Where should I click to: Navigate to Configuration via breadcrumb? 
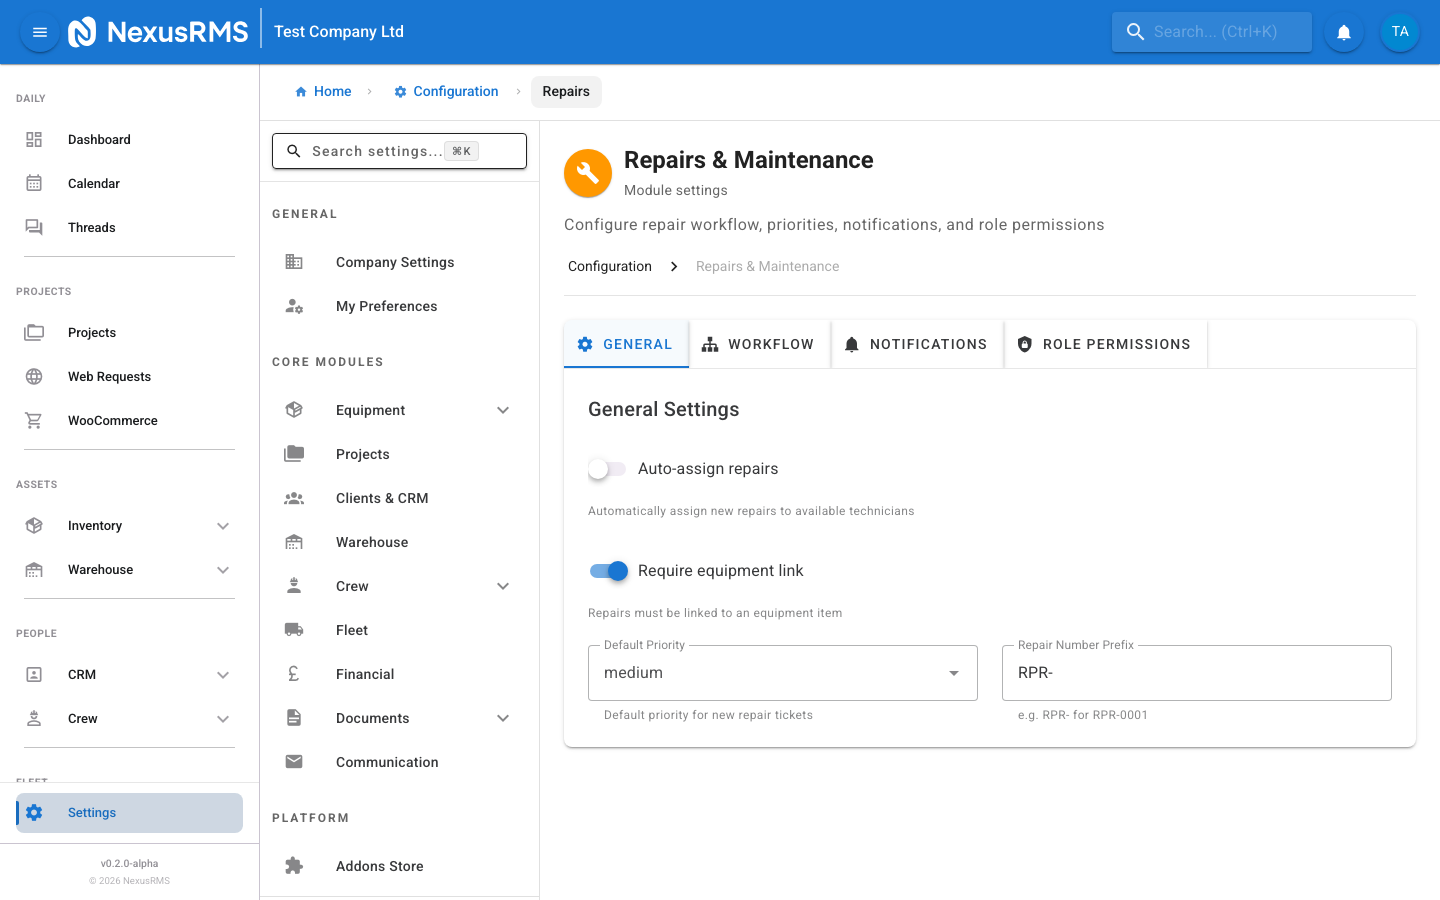[455, 91]
